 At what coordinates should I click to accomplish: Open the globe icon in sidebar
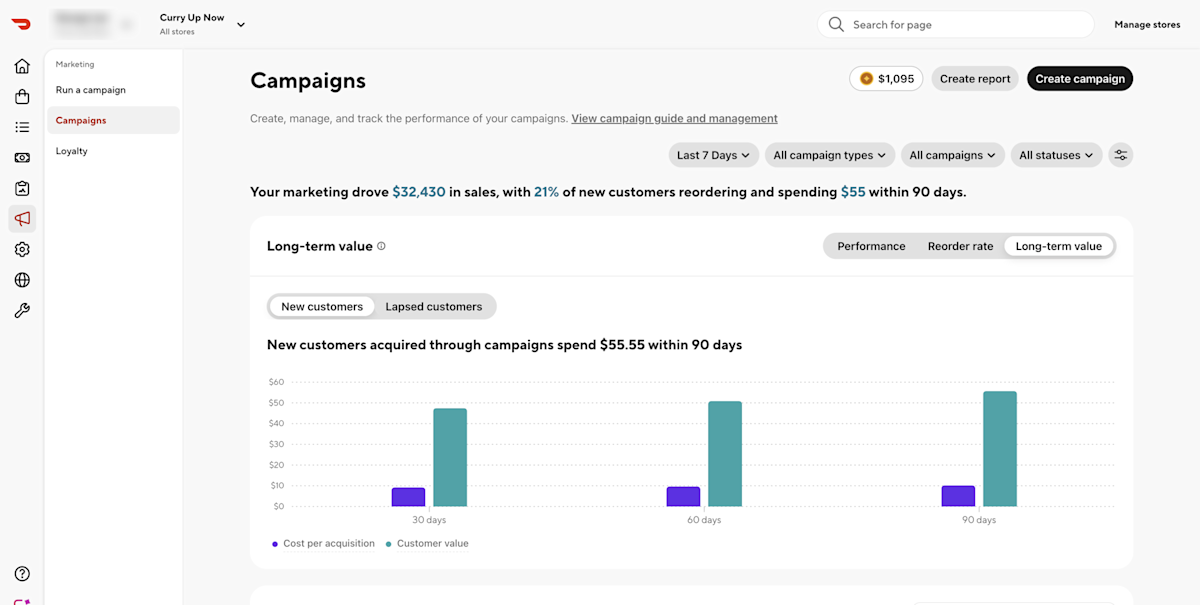pos(22,280)
